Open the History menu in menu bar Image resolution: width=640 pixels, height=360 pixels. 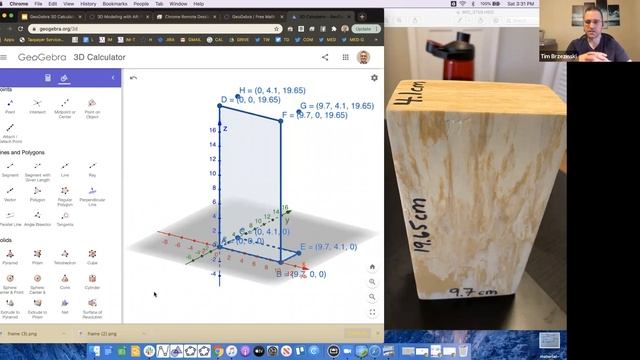(88, 4)
